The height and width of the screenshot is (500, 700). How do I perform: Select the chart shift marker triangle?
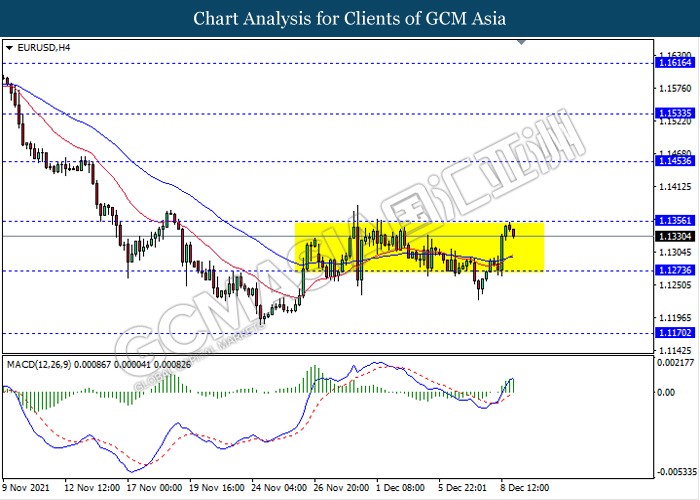click(521, 42)
